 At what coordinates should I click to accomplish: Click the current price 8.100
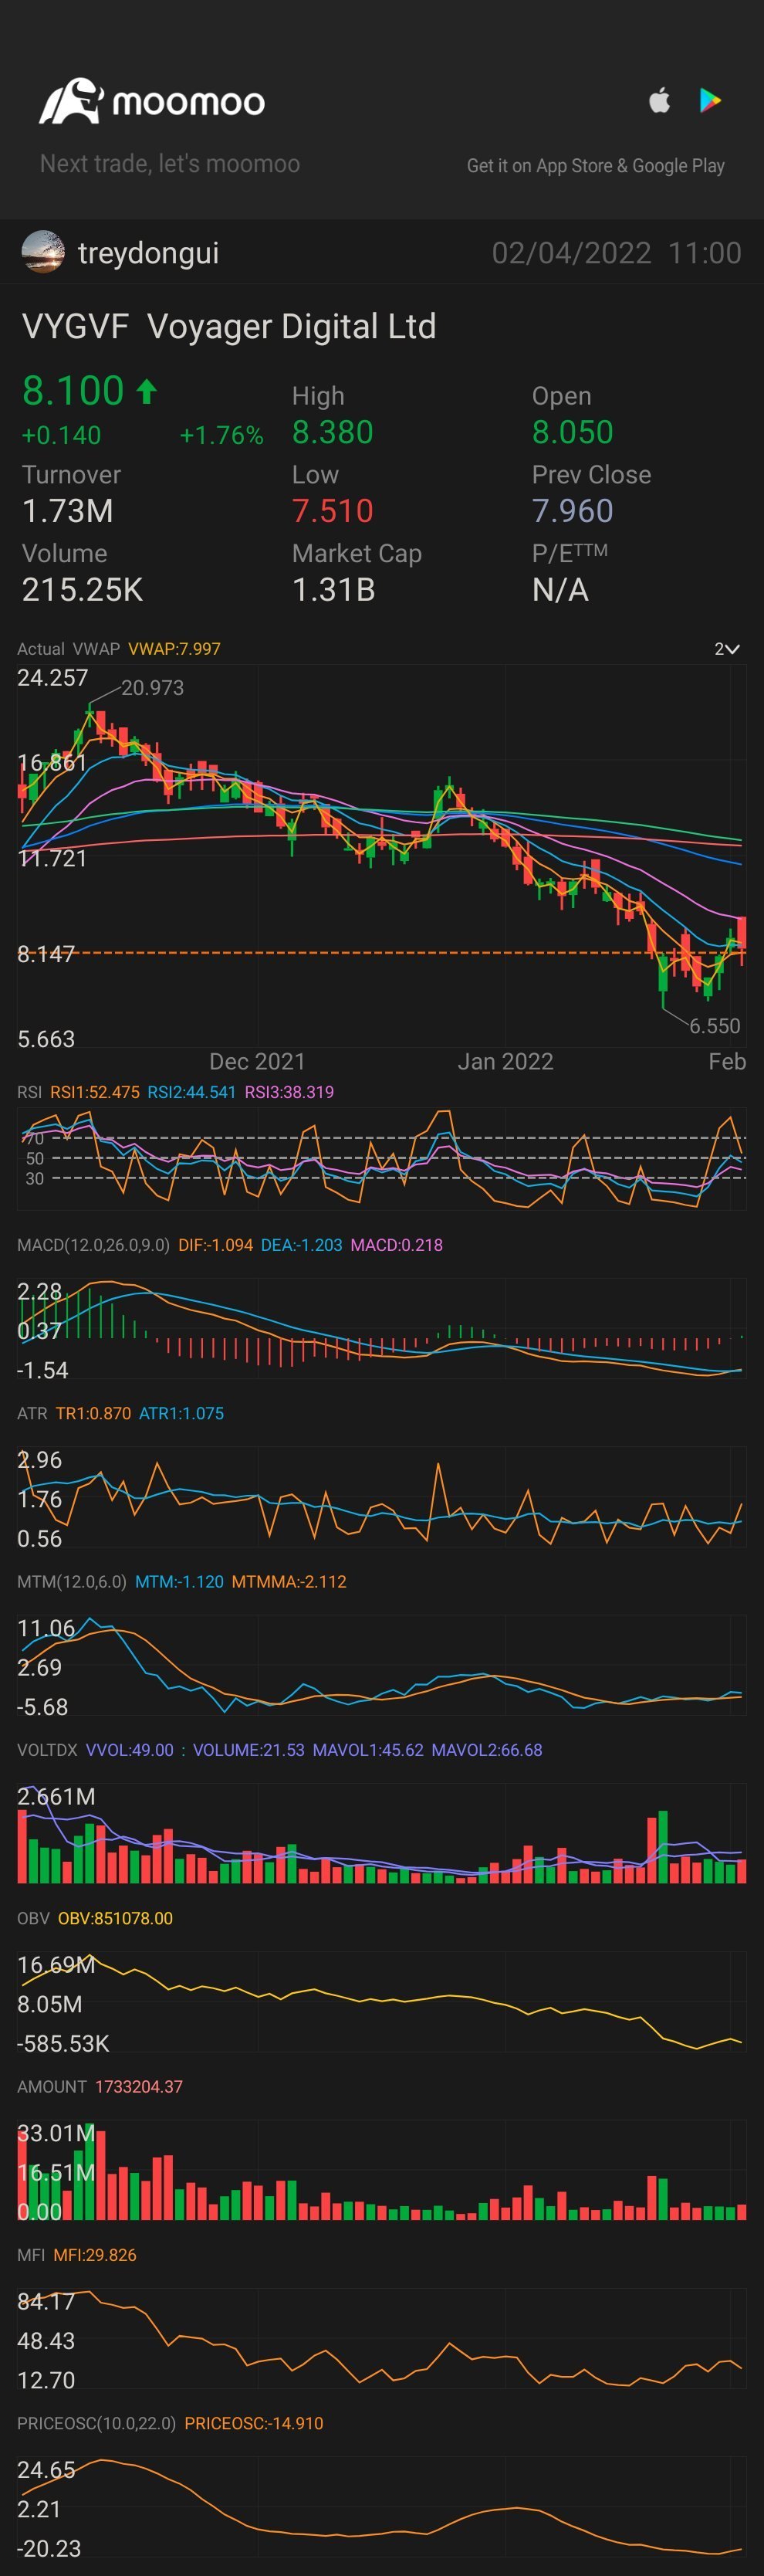click(x=73, y=391)
